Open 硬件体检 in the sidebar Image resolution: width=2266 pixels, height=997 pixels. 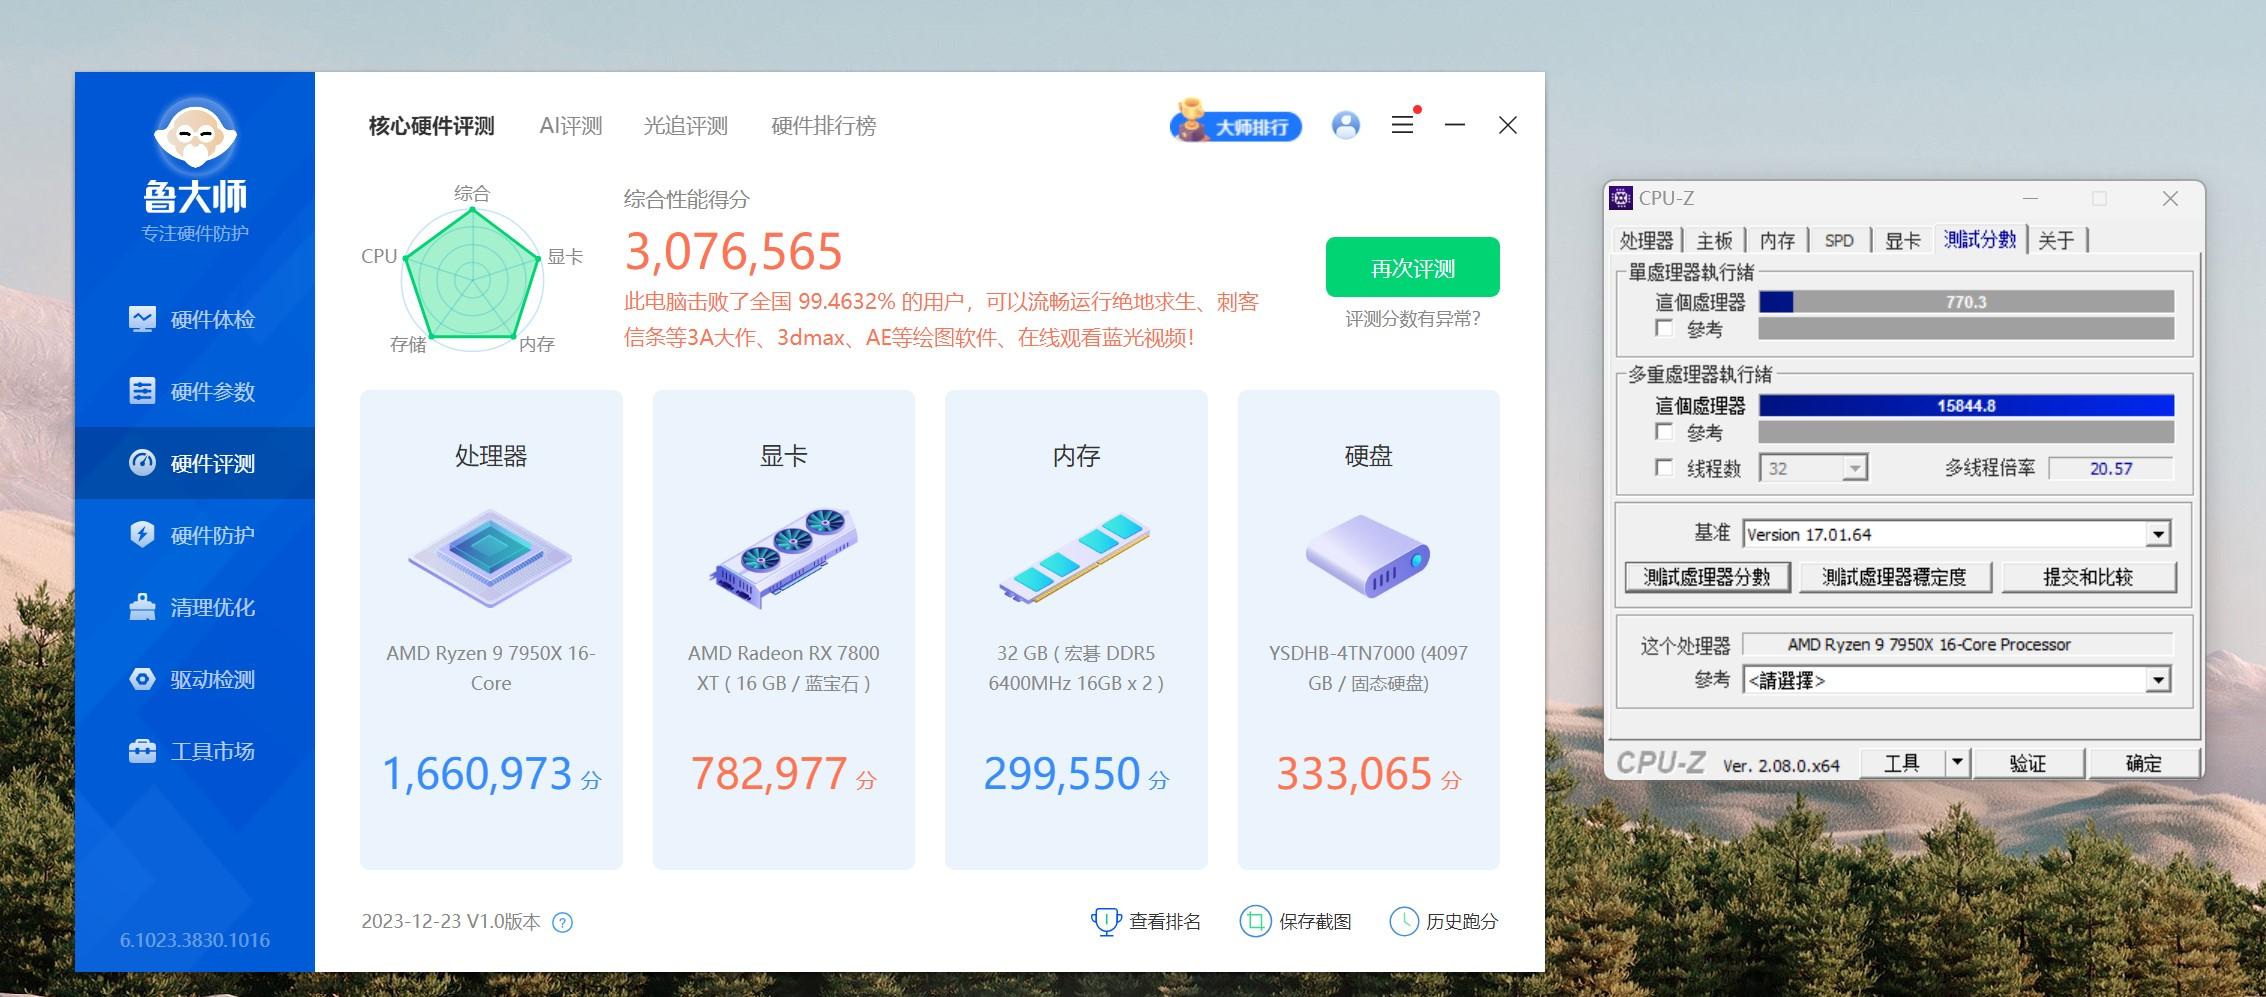(x=193, y=319)
